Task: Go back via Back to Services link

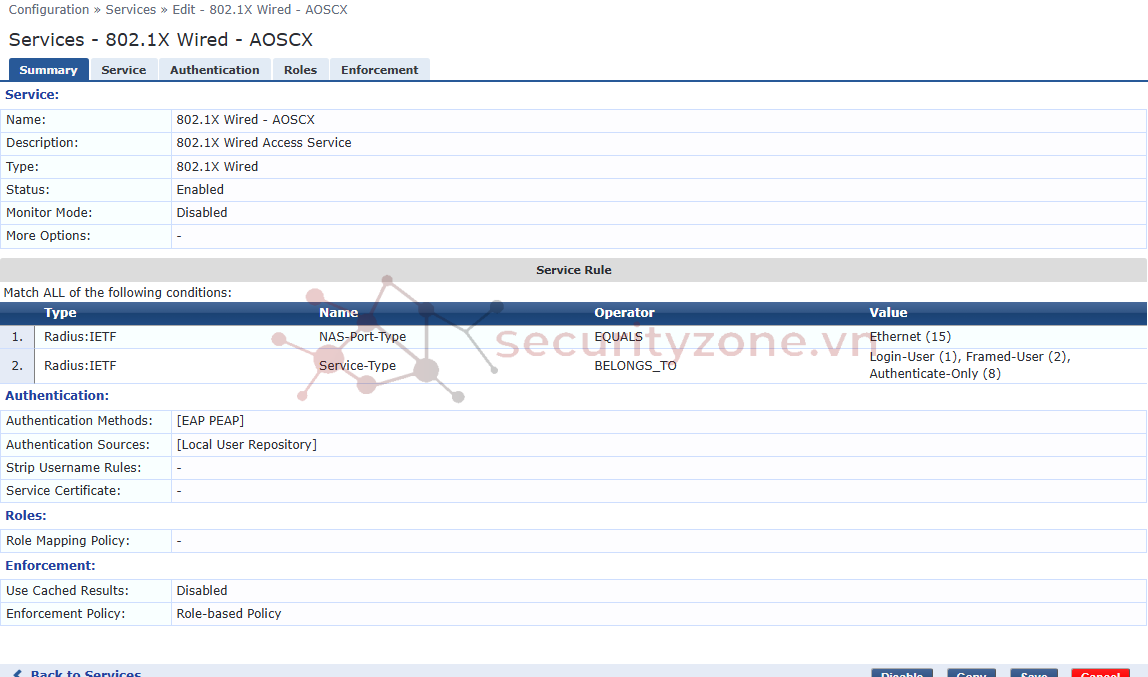Action: 85,674
